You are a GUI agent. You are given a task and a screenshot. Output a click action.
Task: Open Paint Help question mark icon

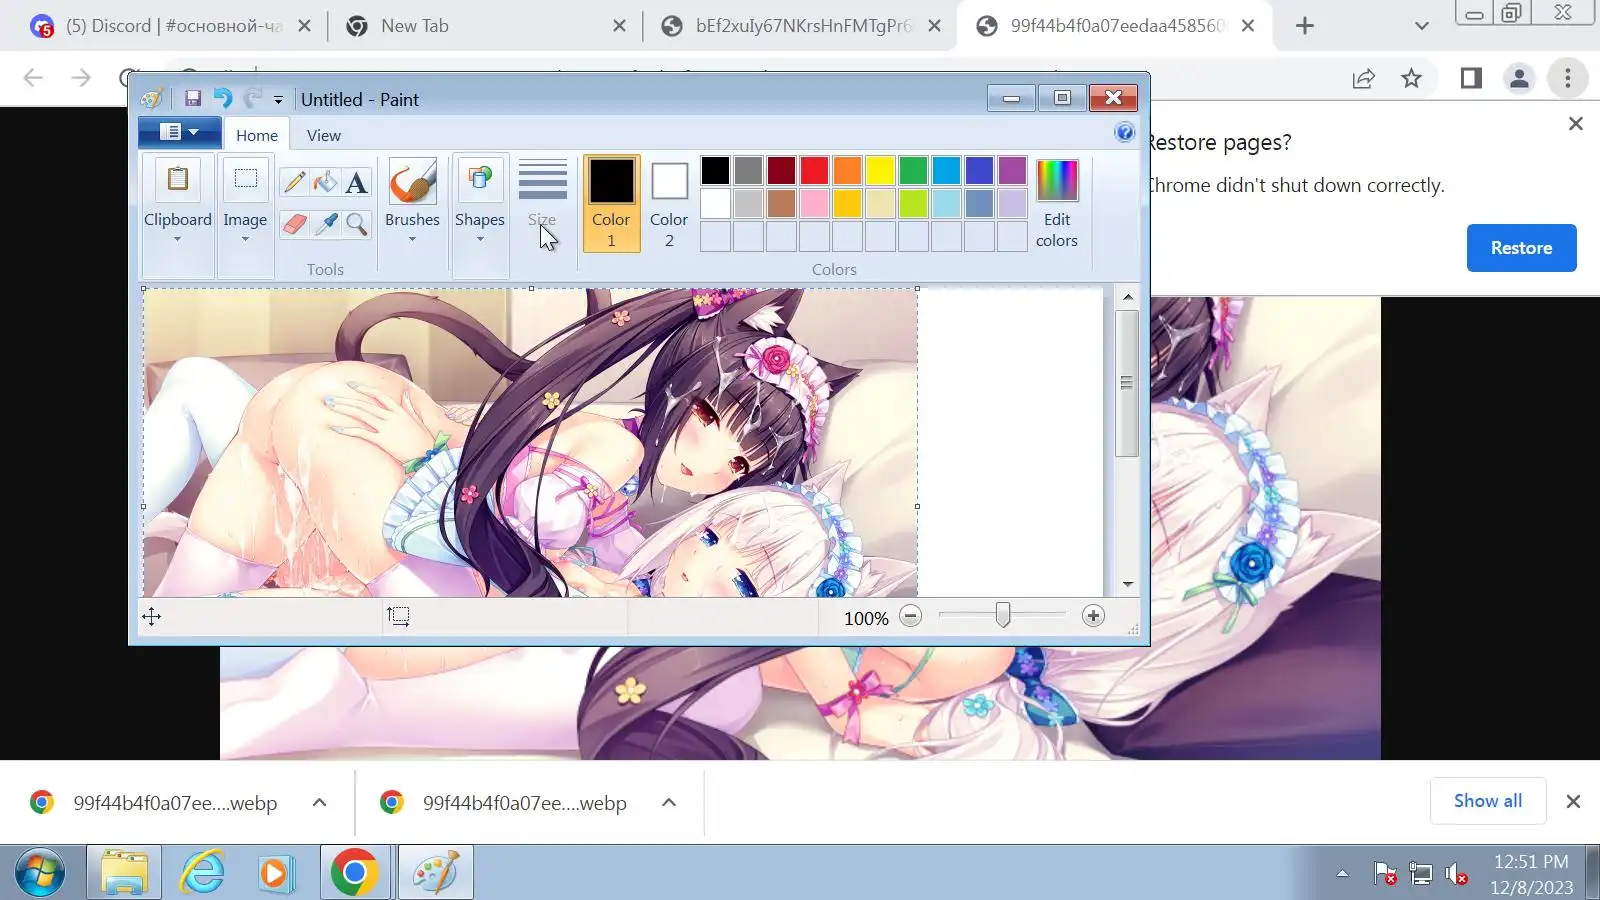point(1125,133)
